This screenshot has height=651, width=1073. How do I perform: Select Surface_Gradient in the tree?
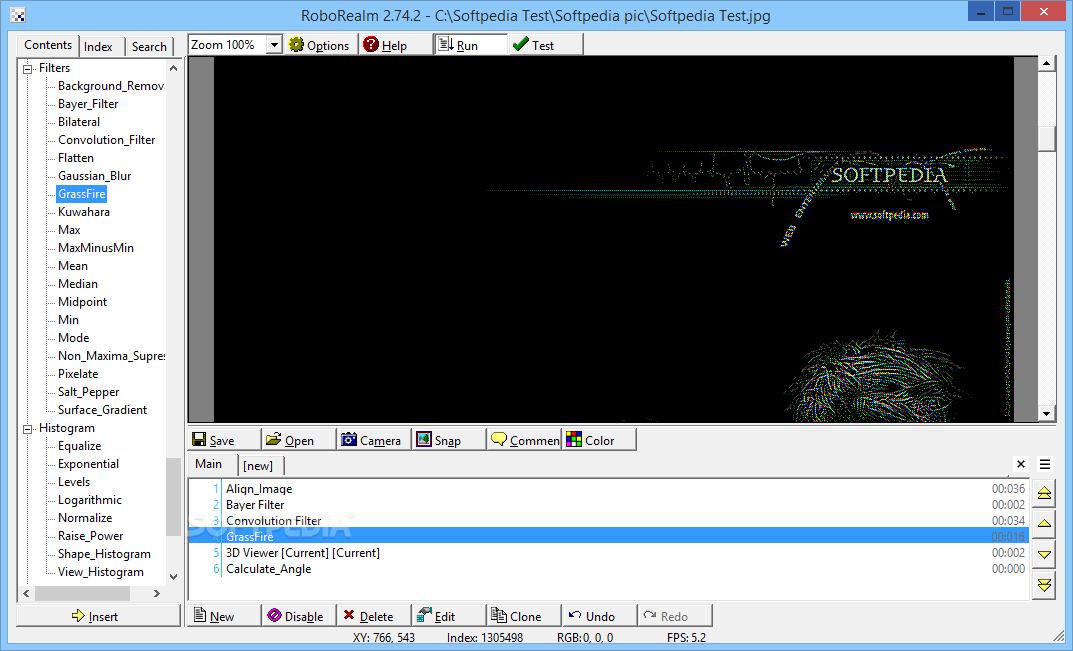103,409
